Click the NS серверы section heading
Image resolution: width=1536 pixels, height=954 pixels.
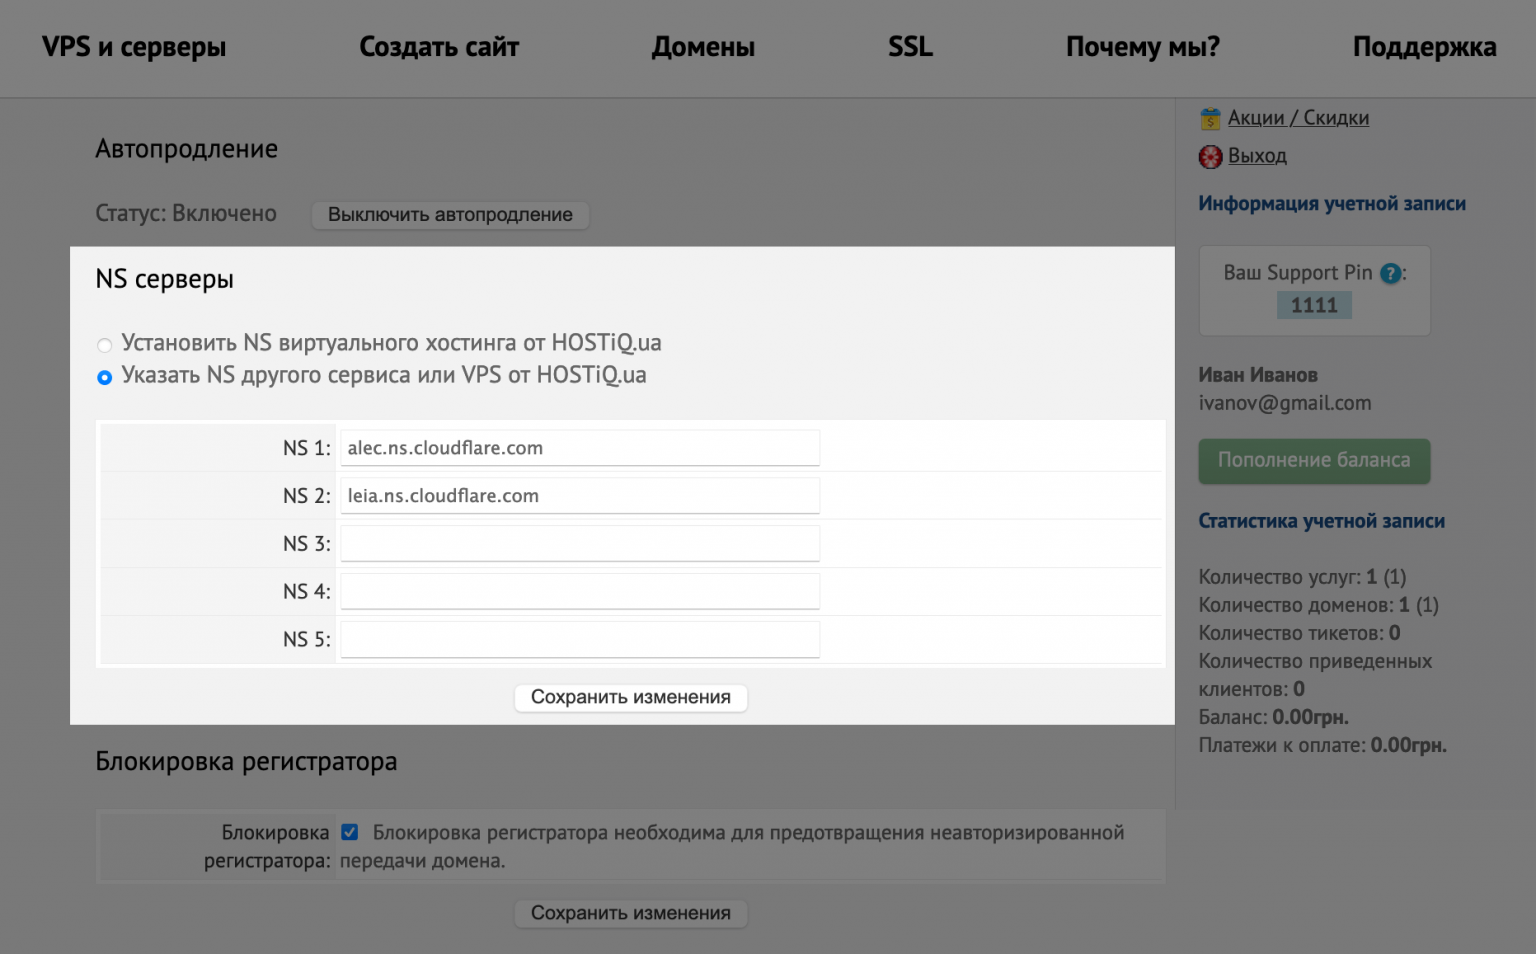click(164, 279)
